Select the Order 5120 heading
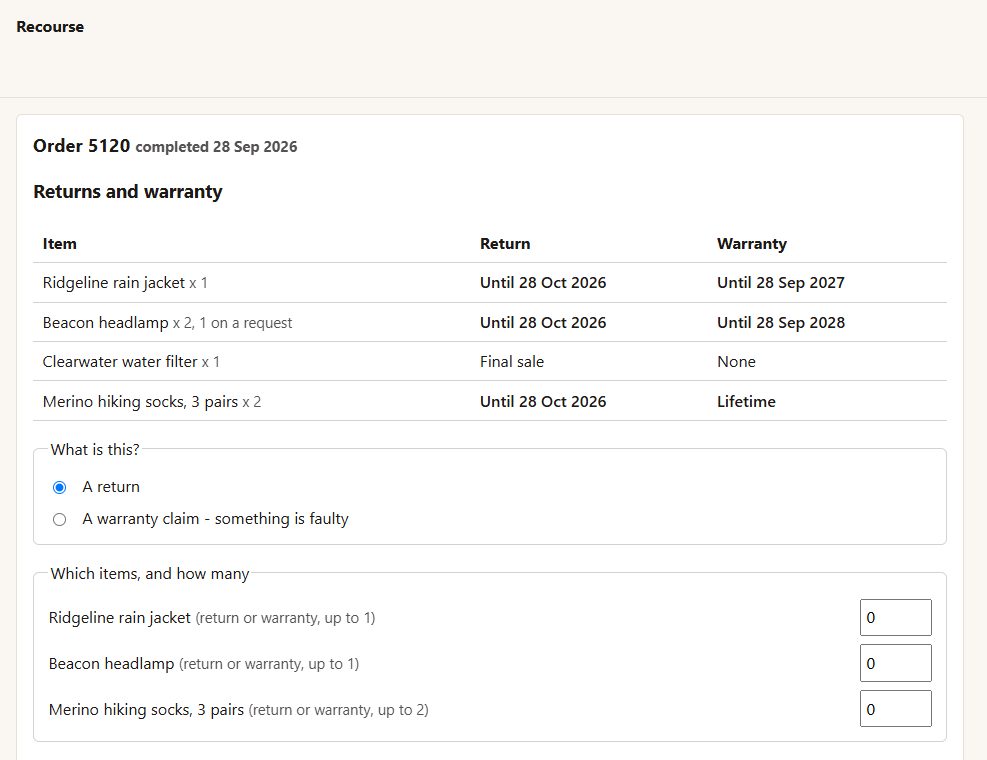 click(x=165, y=146)
